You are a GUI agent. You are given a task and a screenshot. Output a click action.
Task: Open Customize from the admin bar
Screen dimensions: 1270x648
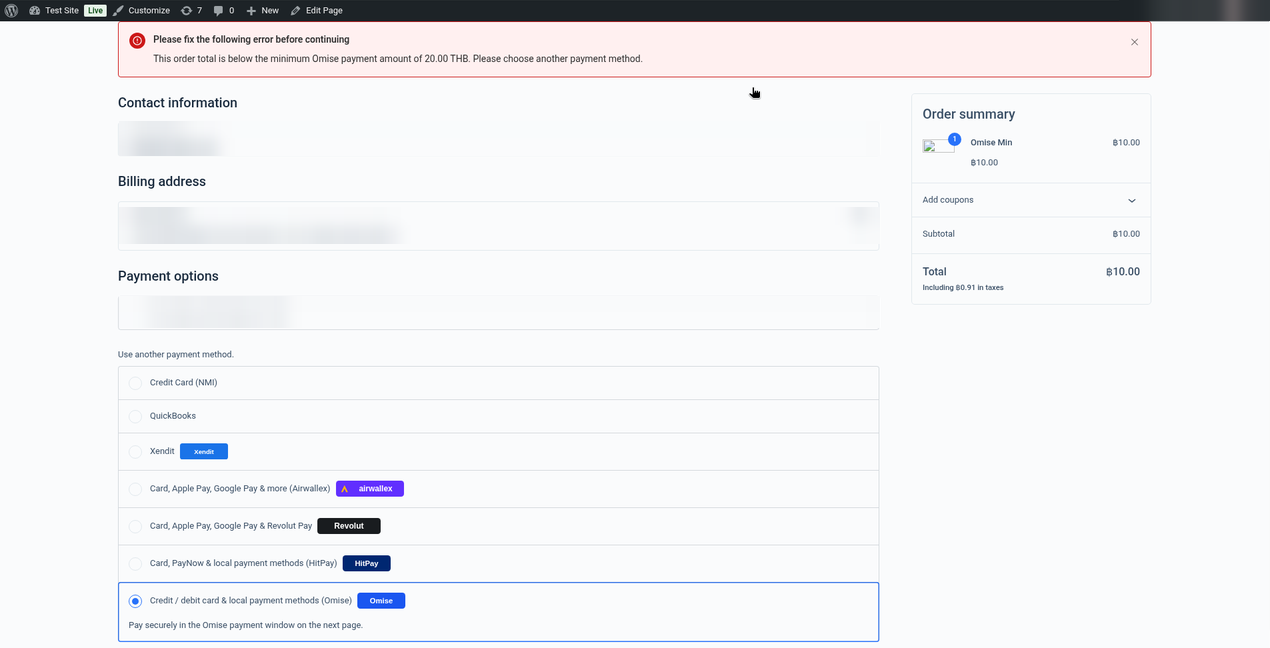[x=141, y=10]
